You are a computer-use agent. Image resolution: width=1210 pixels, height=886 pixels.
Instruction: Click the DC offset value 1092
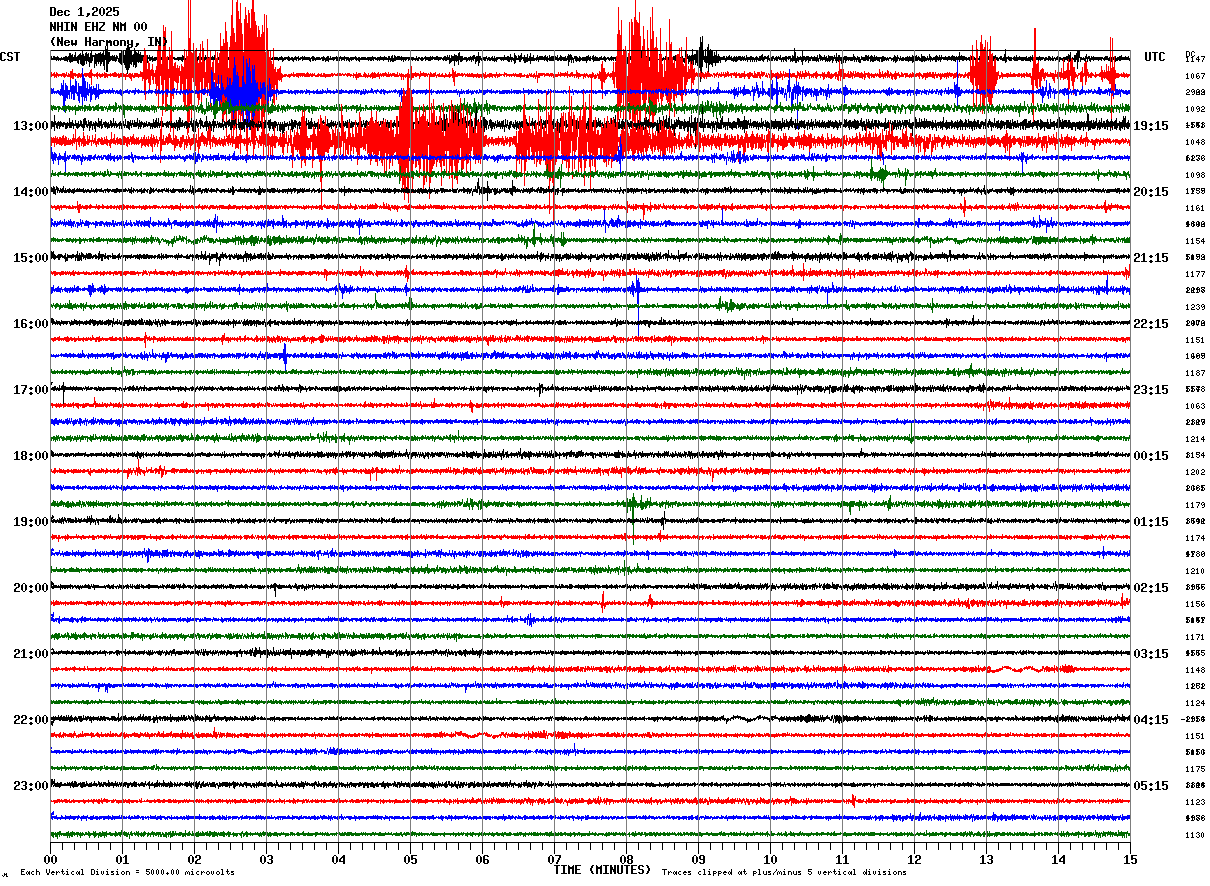[1195, 109]
